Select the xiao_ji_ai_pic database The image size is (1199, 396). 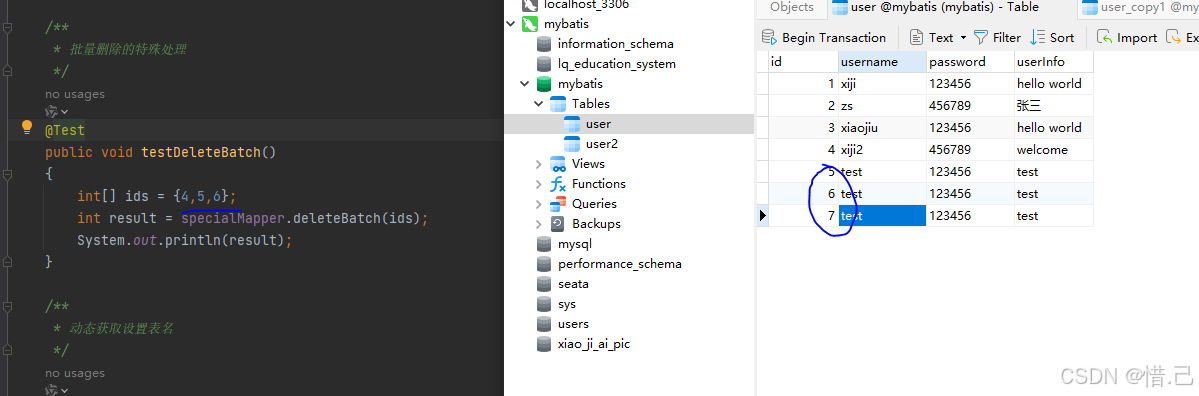[594, 344]
